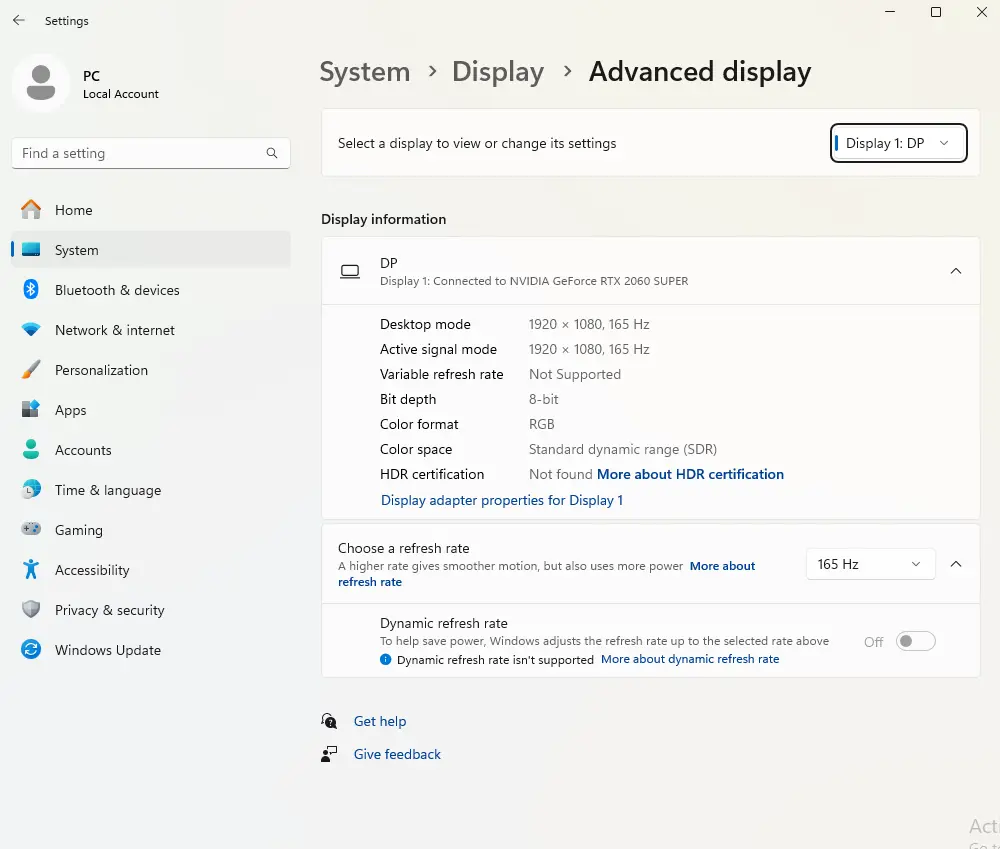Click the Desktop mode value 1920 × 1080, 165 Hz
1000x849 pixels.
pyautogui.click(x=589, y=324)
